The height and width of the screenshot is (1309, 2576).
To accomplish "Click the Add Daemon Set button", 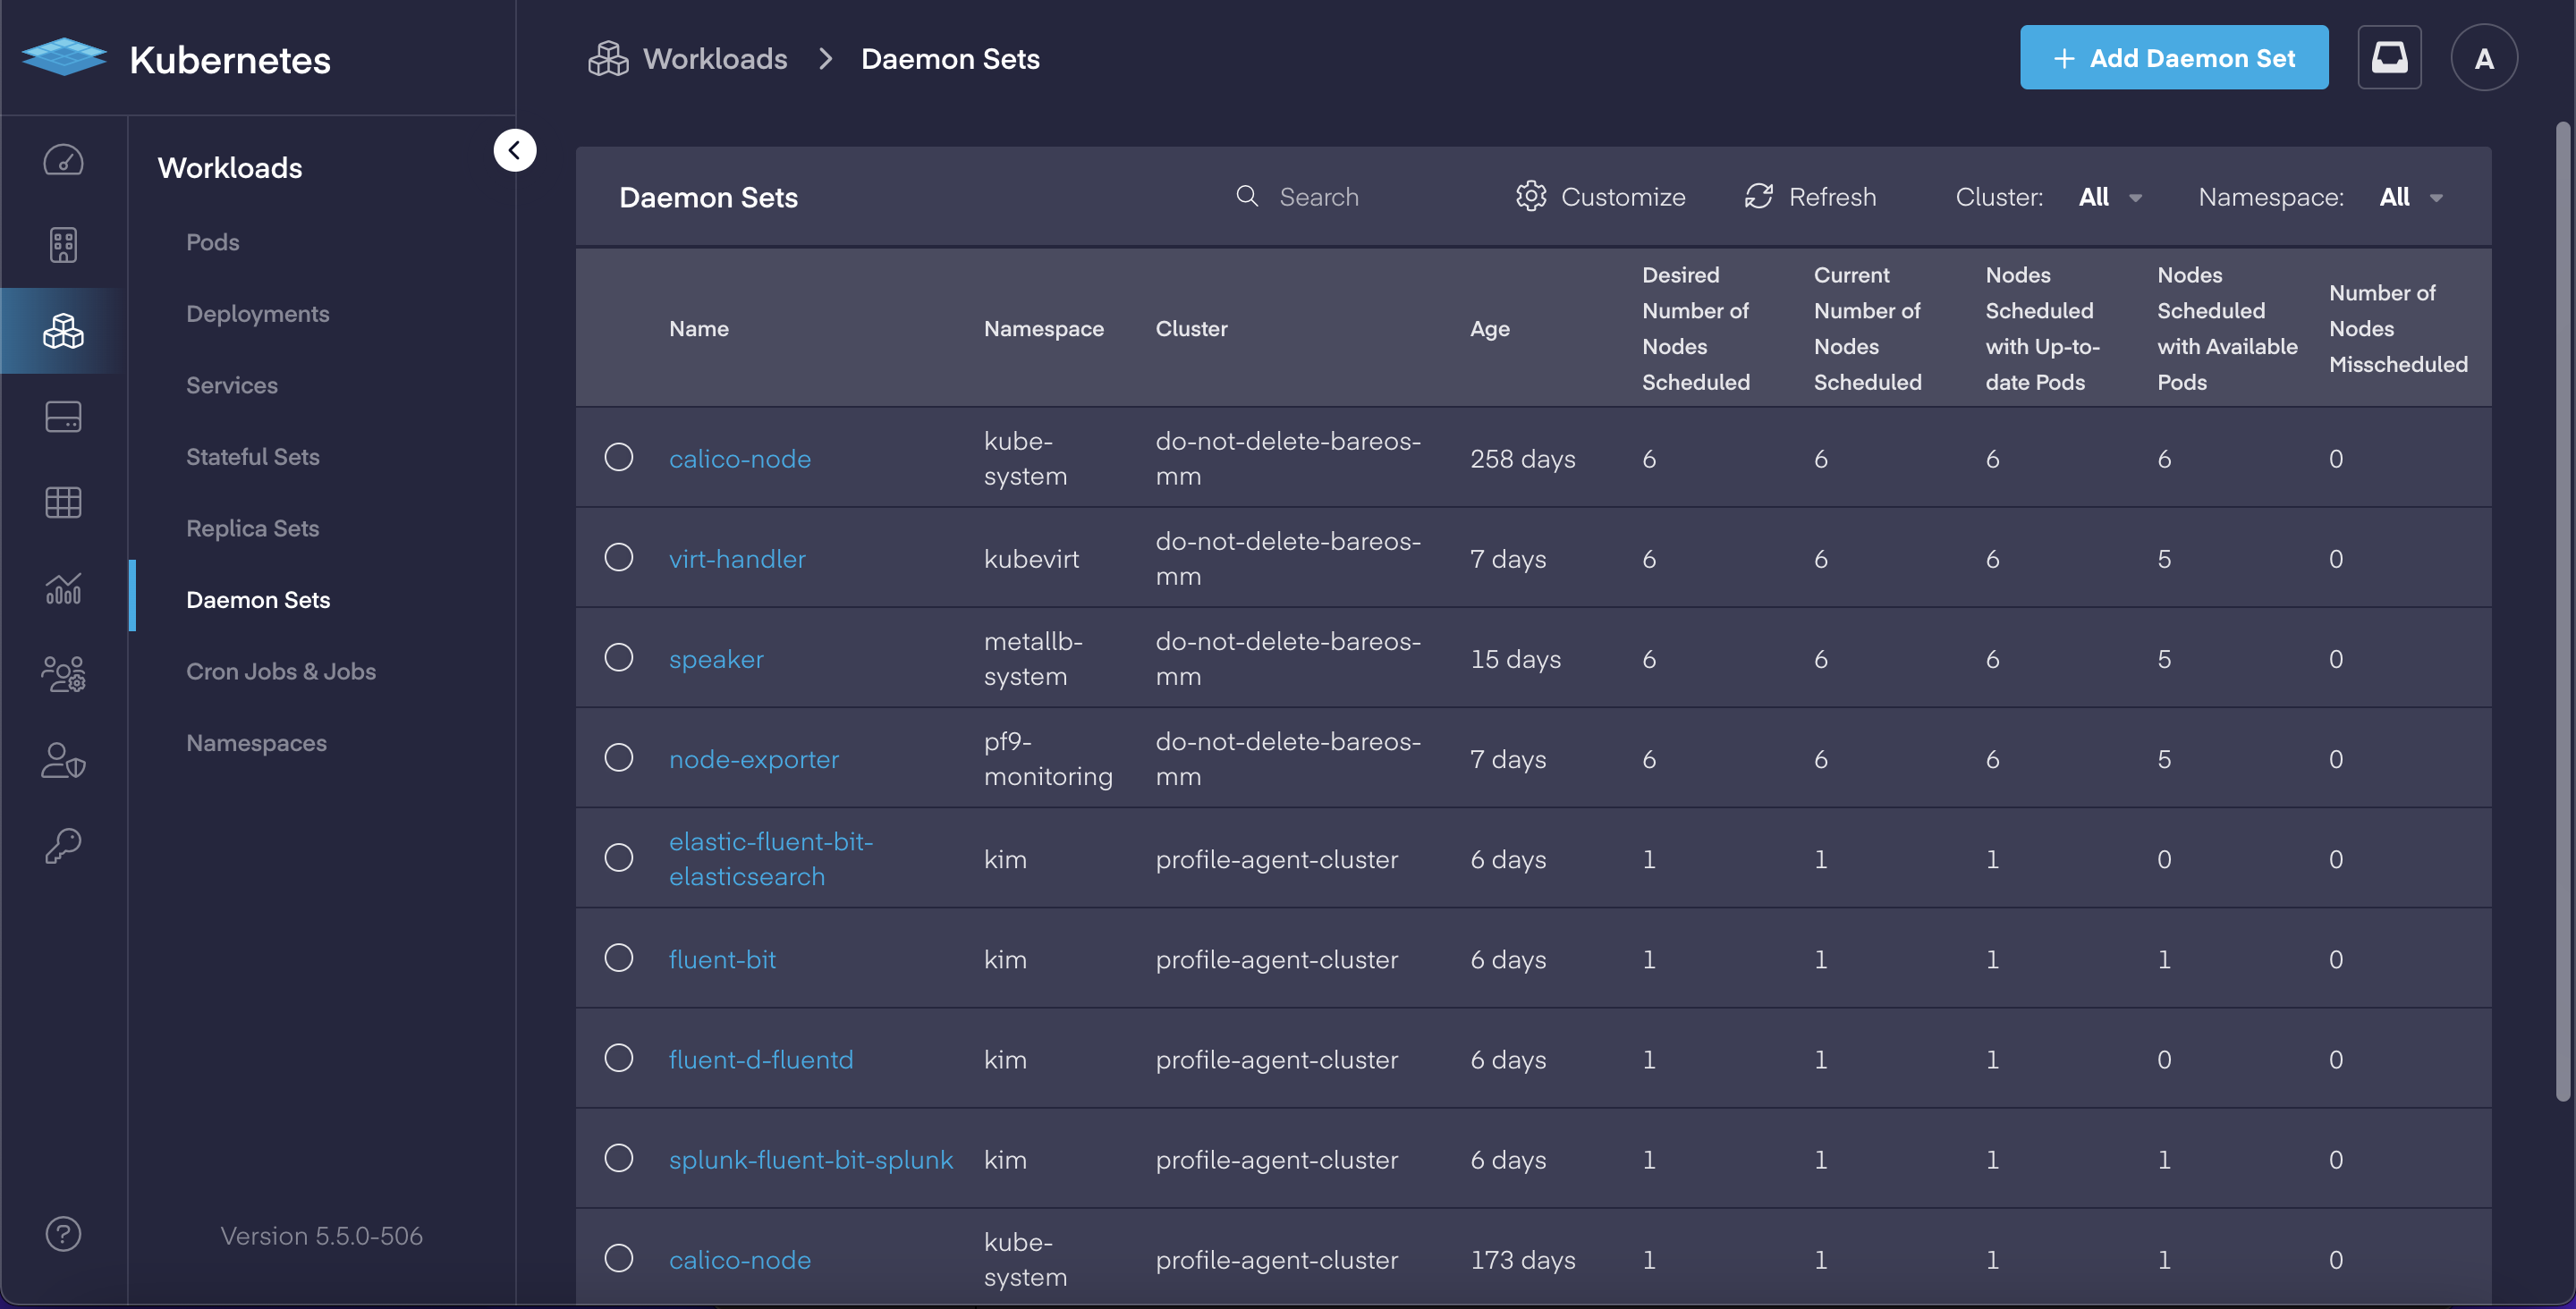I will pos(2174,58).
